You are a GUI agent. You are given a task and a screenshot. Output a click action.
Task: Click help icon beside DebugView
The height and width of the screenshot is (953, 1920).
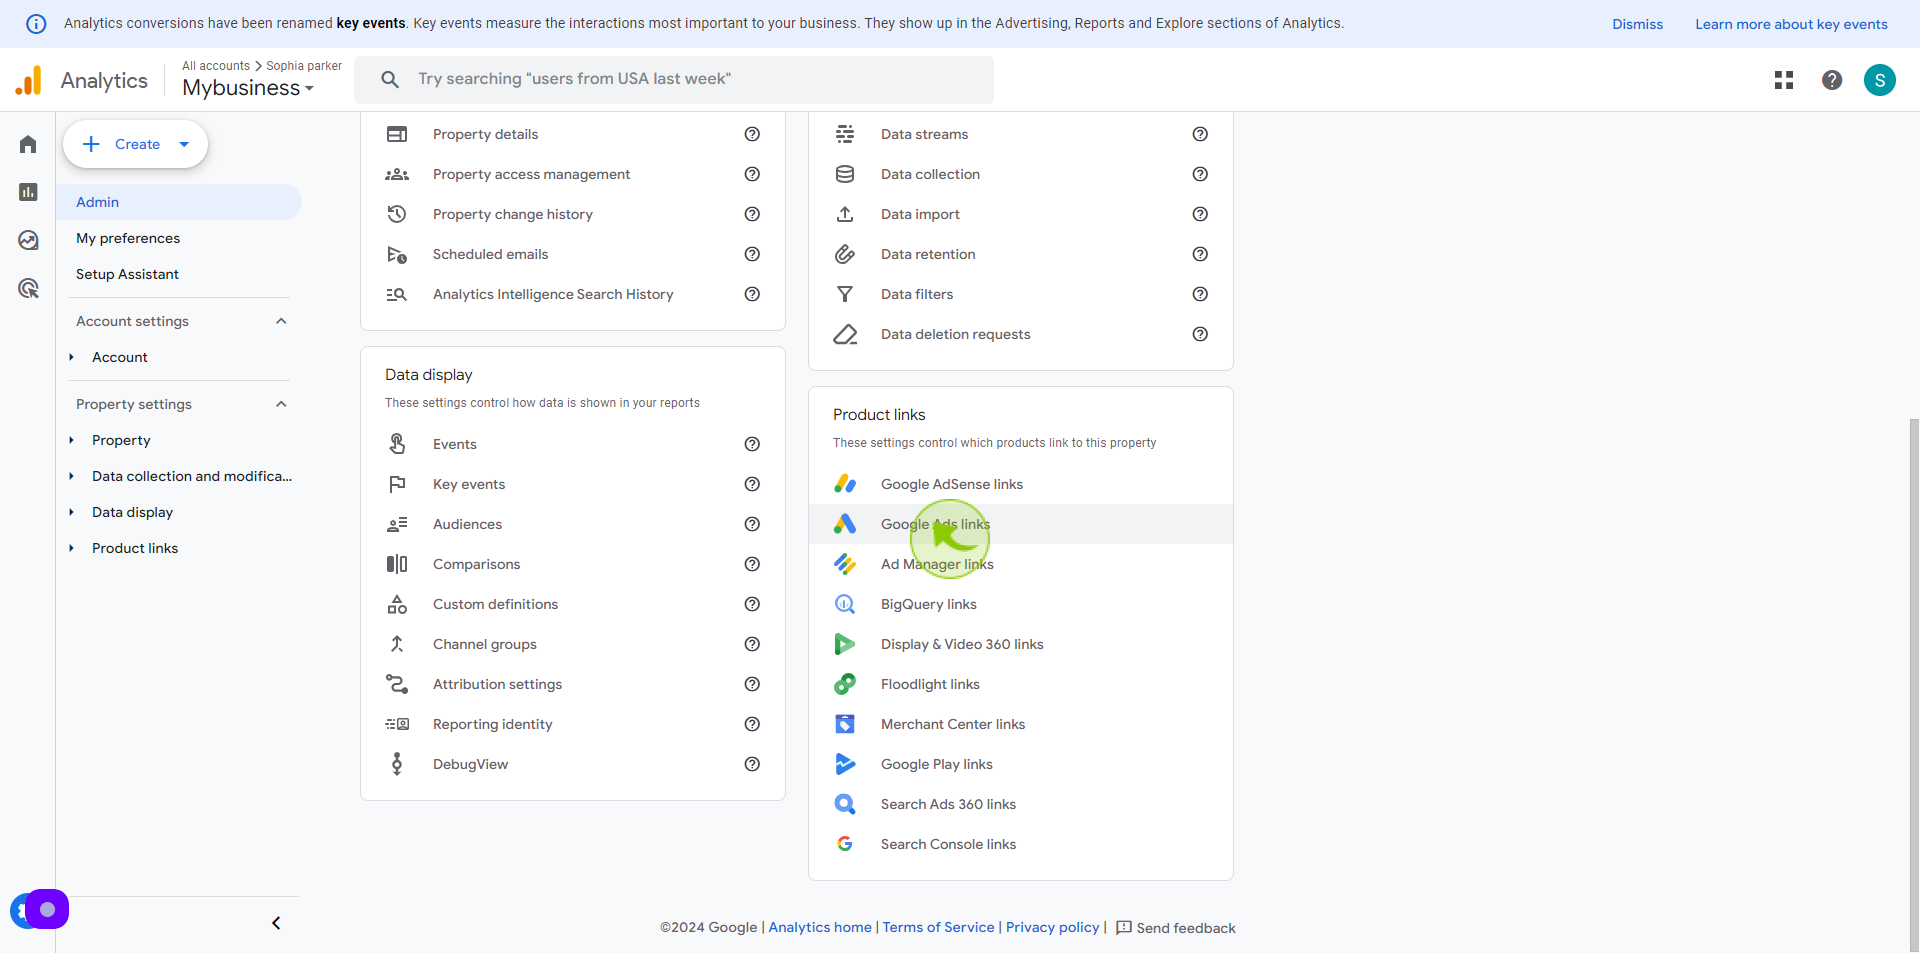pyautogui.click(x=752, y=764)
